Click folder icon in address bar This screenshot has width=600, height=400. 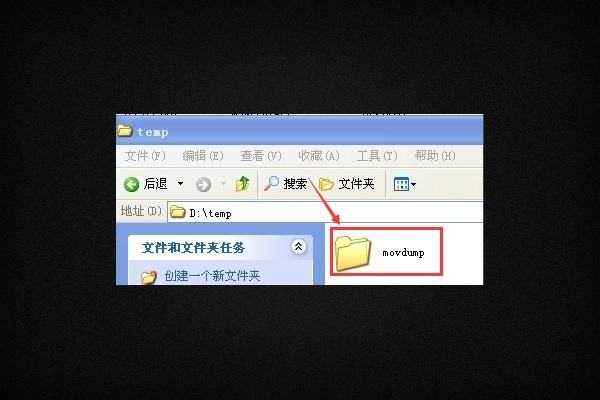pyautogui.click(x=178, y=211)
